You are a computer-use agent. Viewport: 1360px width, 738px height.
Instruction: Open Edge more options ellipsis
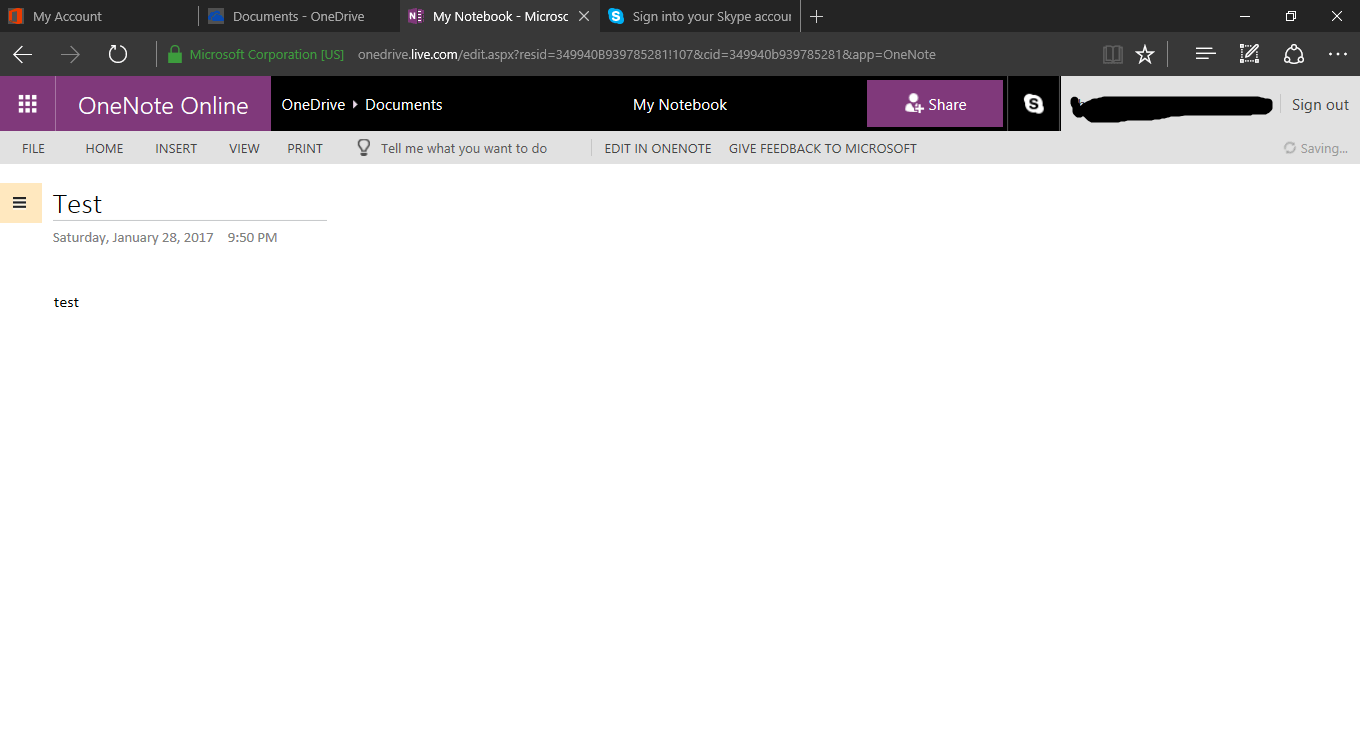click(x=1337, y=54)
